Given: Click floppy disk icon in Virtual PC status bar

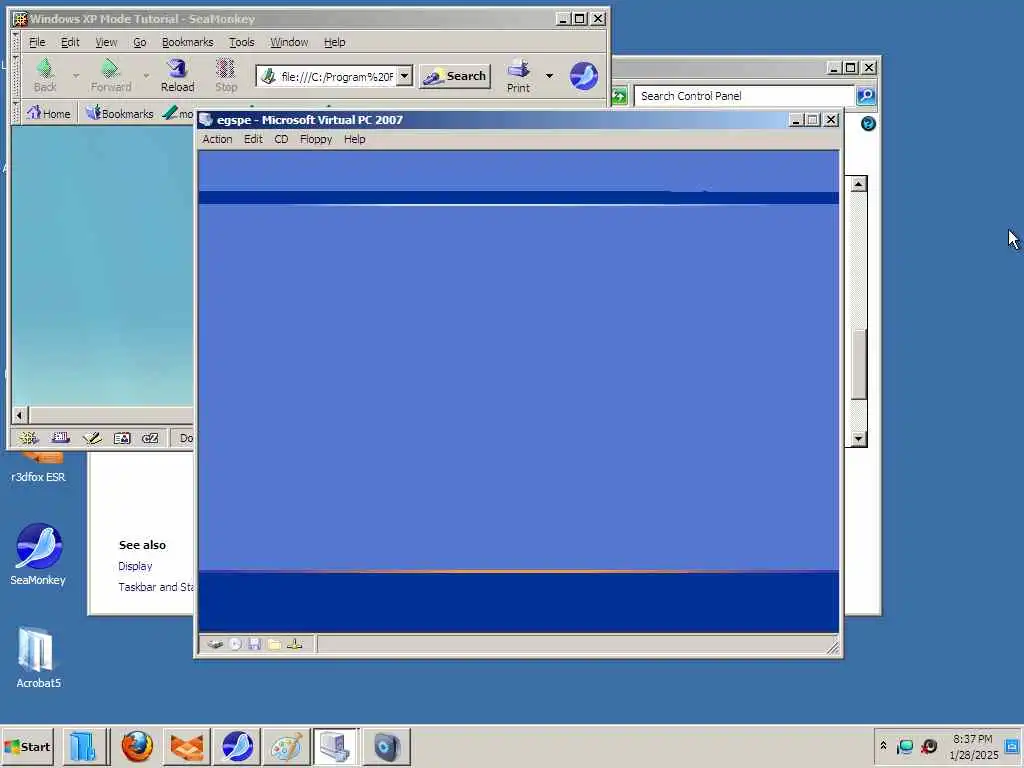Looking at the screenshot, I should [255, 645].
